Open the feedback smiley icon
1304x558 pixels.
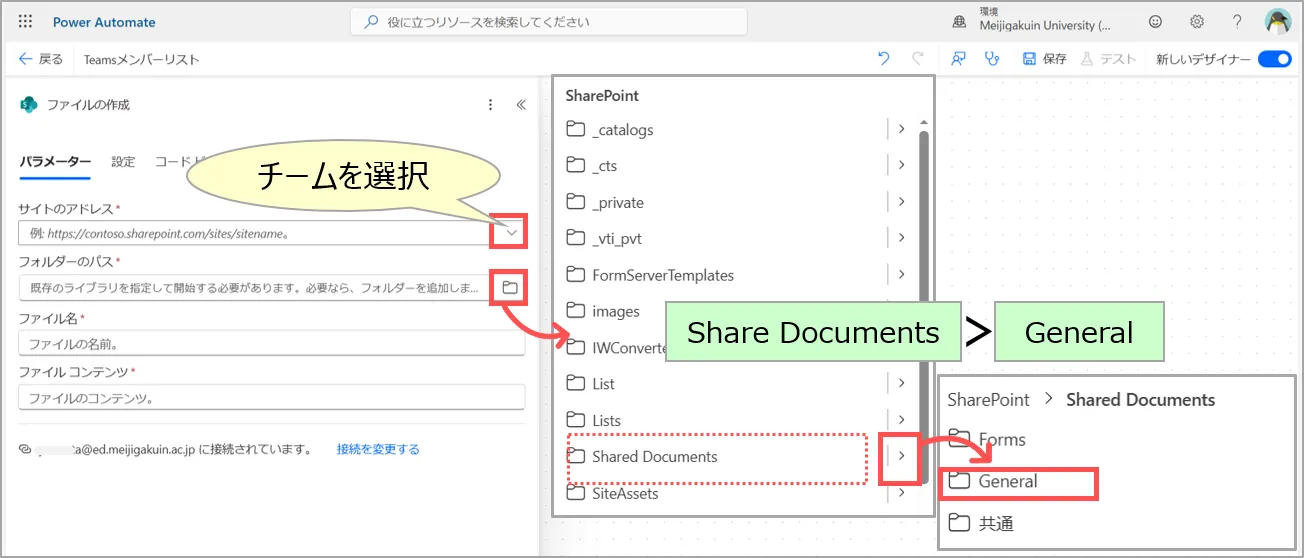point(1156,22)
